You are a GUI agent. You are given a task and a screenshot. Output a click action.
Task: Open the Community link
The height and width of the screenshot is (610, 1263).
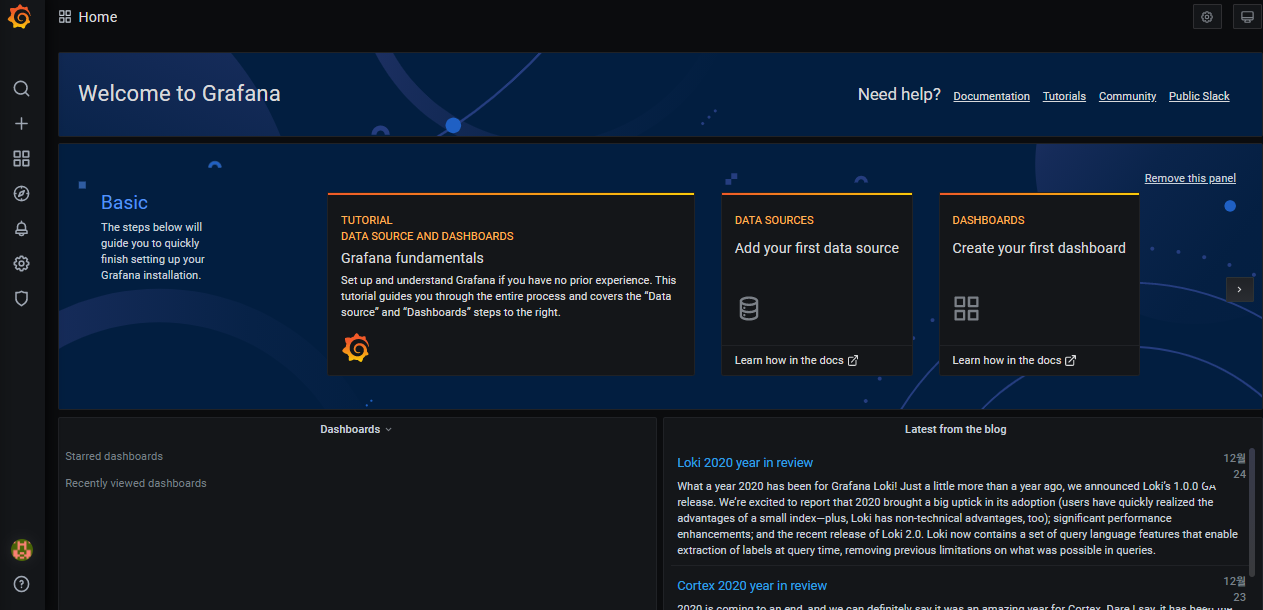(x=1127, y=96)
